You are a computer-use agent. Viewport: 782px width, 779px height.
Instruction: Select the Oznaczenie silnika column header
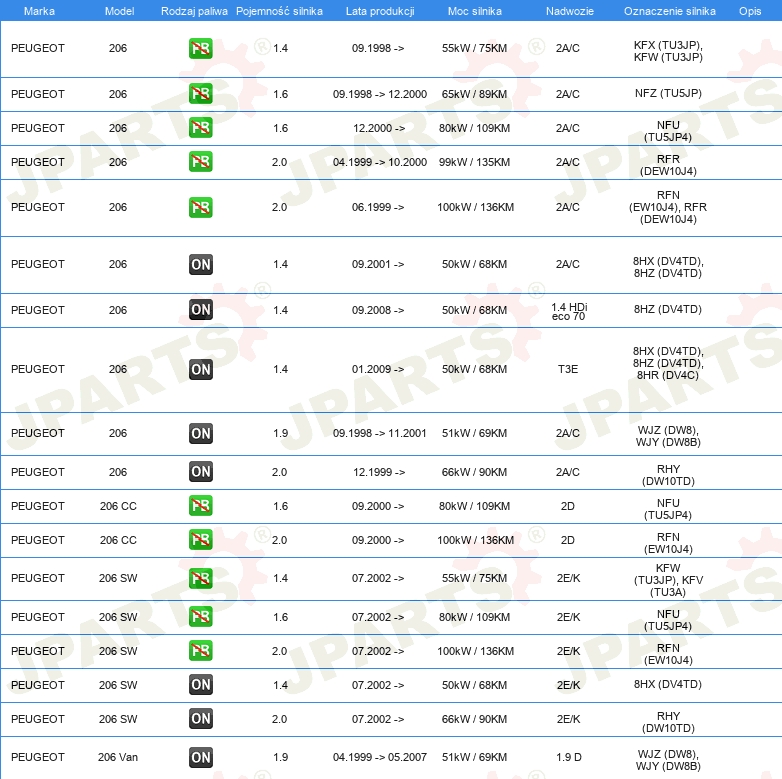coord(669,10)
